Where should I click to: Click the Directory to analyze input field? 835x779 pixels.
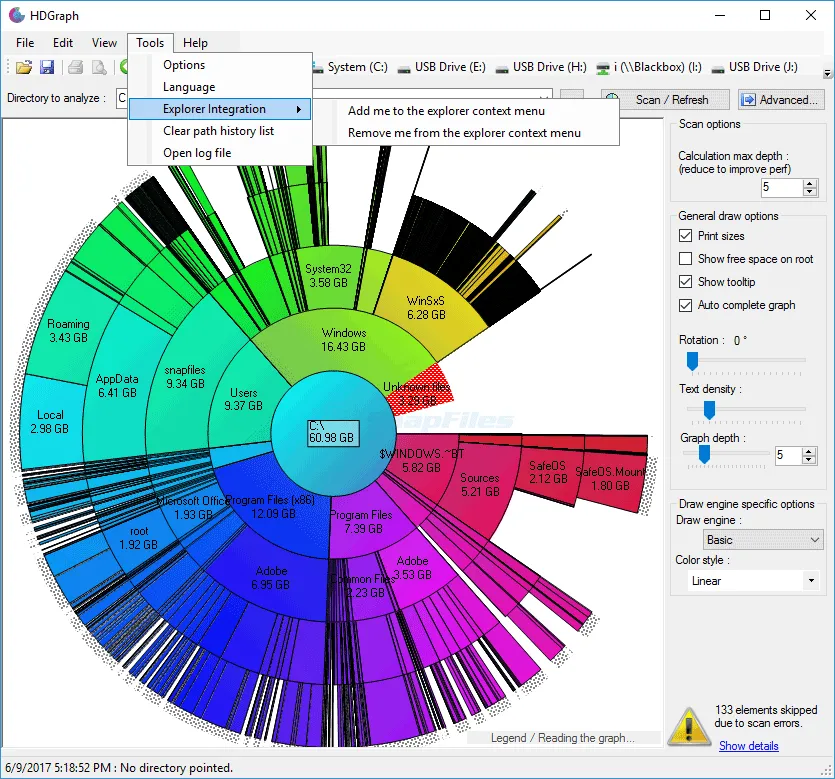(x=334, y=98)
